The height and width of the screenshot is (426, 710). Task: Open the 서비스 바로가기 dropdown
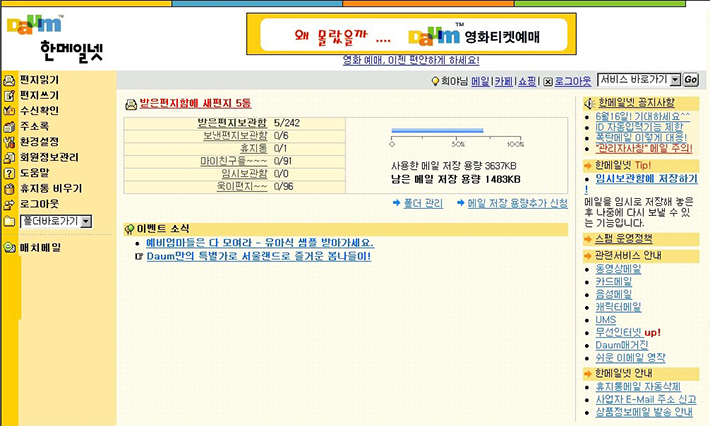[639, 80]
